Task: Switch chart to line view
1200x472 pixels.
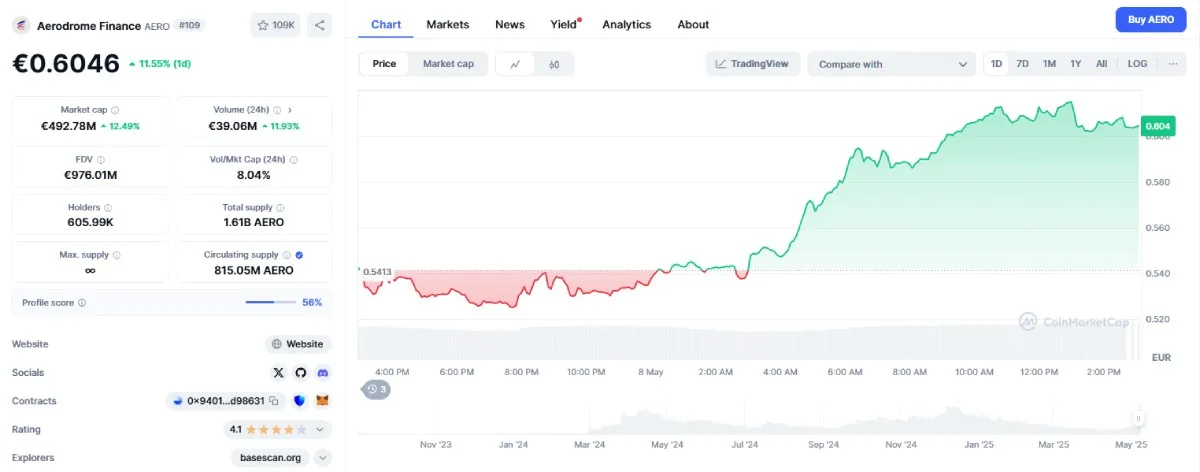Action: coord(515,64)
